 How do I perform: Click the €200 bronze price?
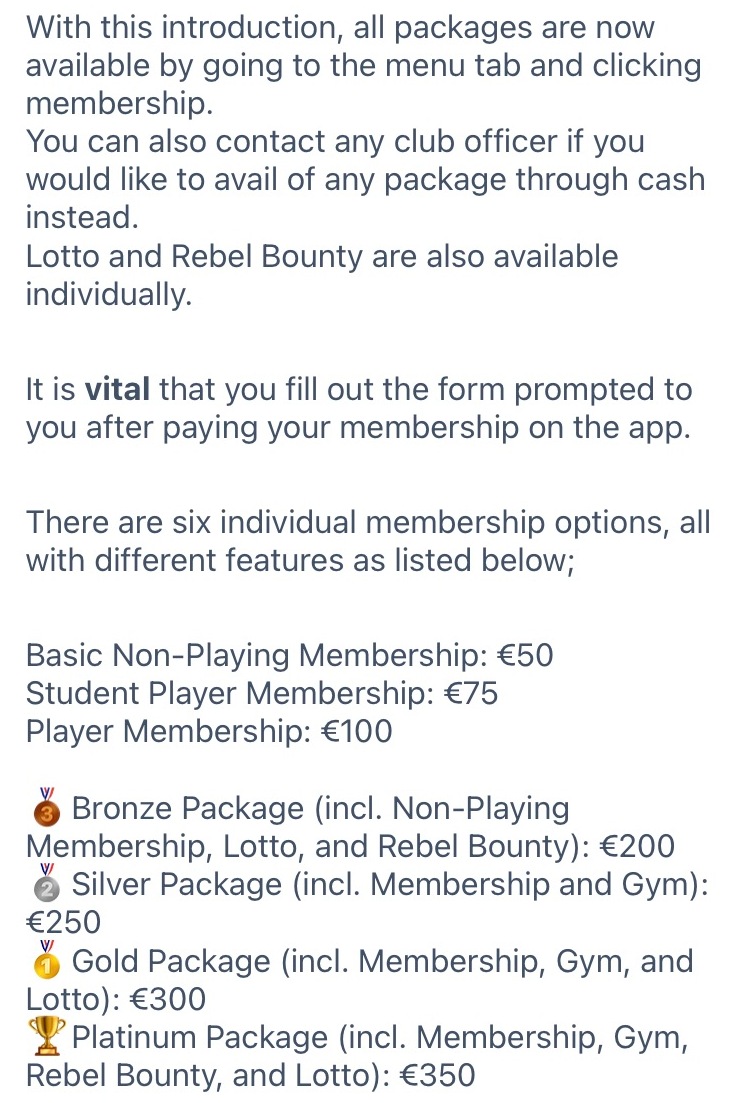[637, 846]
